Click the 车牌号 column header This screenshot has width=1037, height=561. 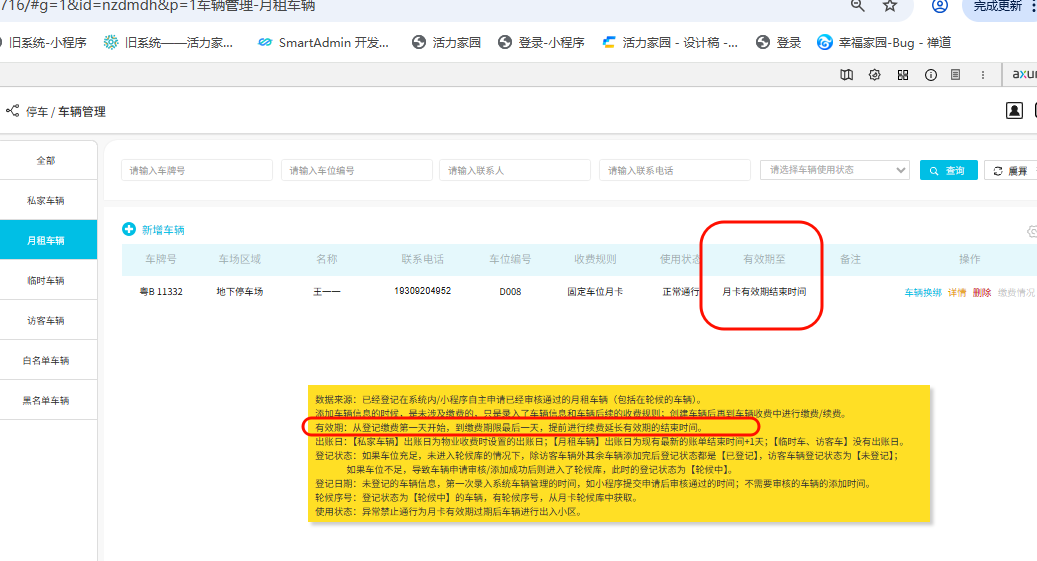161,259
